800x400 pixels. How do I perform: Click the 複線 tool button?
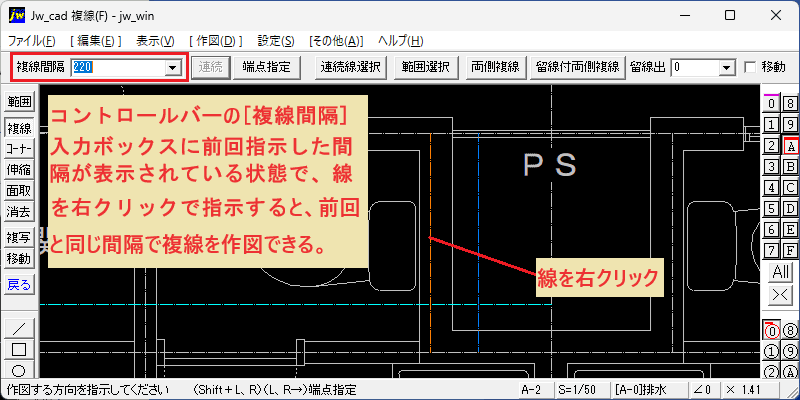[x=19, y=128]
